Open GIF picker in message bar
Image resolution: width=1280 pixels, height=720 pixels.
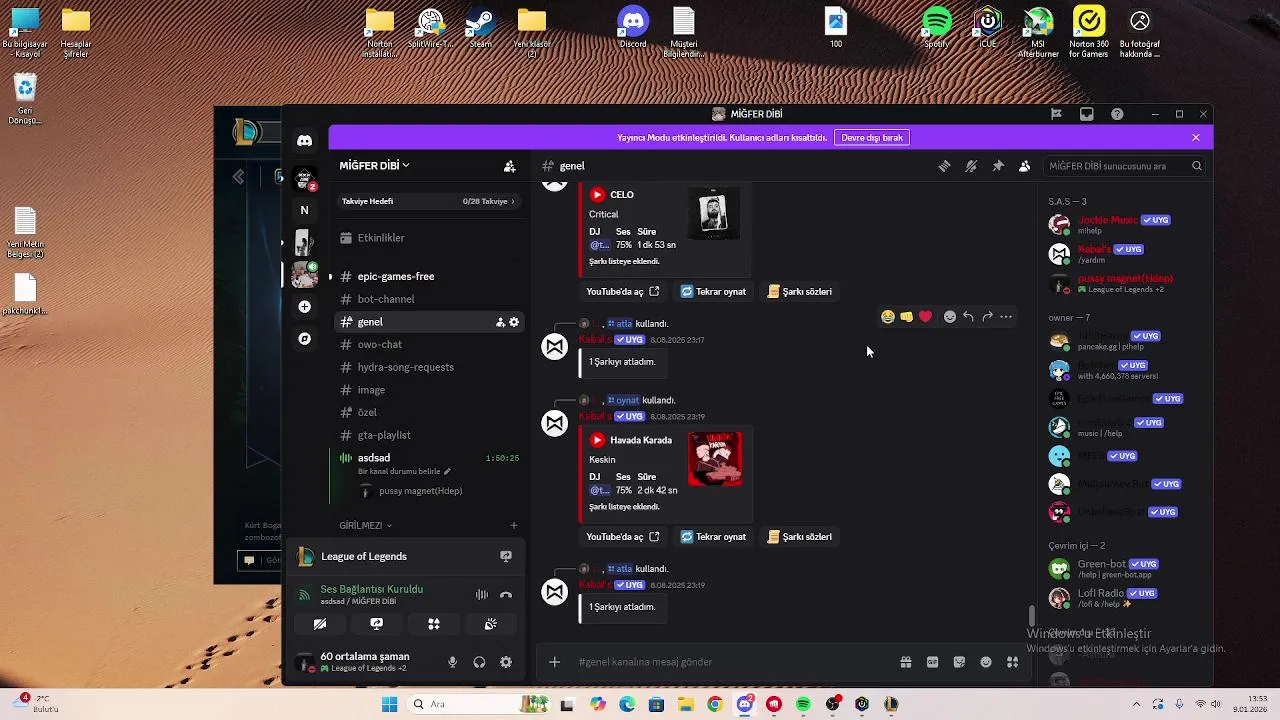932,662
